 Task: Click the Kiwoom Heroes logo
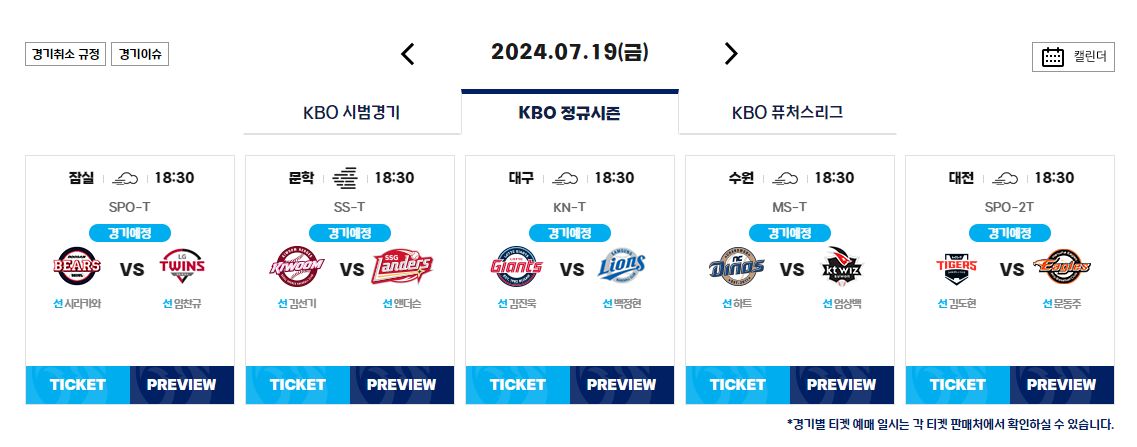296,269
